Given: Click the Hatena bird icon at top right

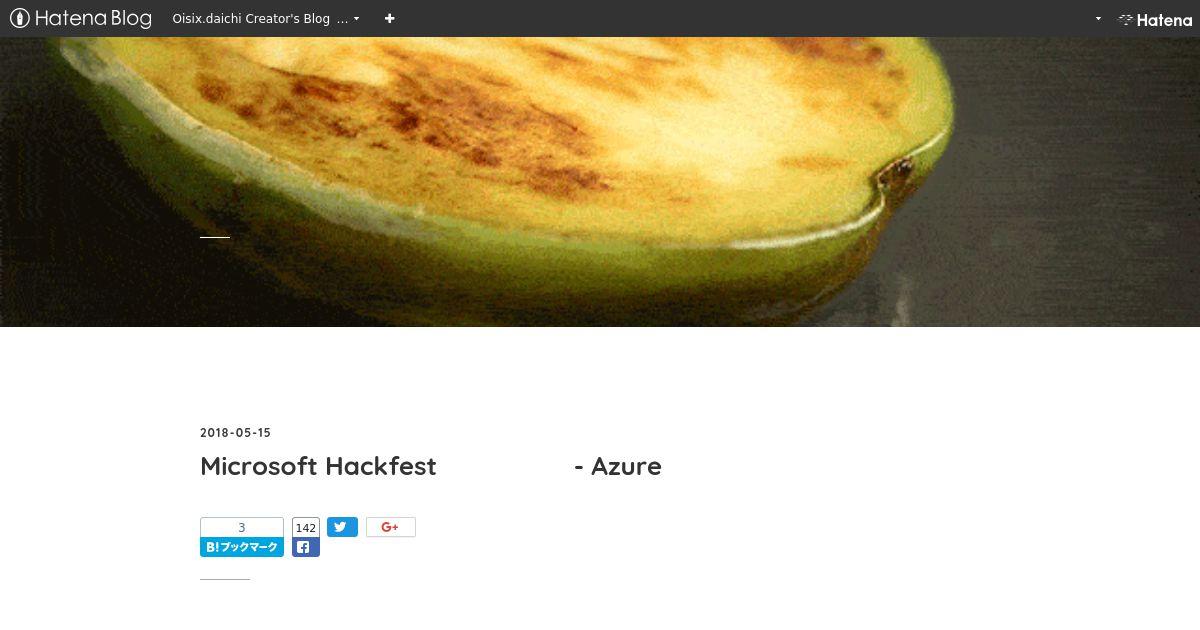Looking at the screenshot, I should [1125, 19].
